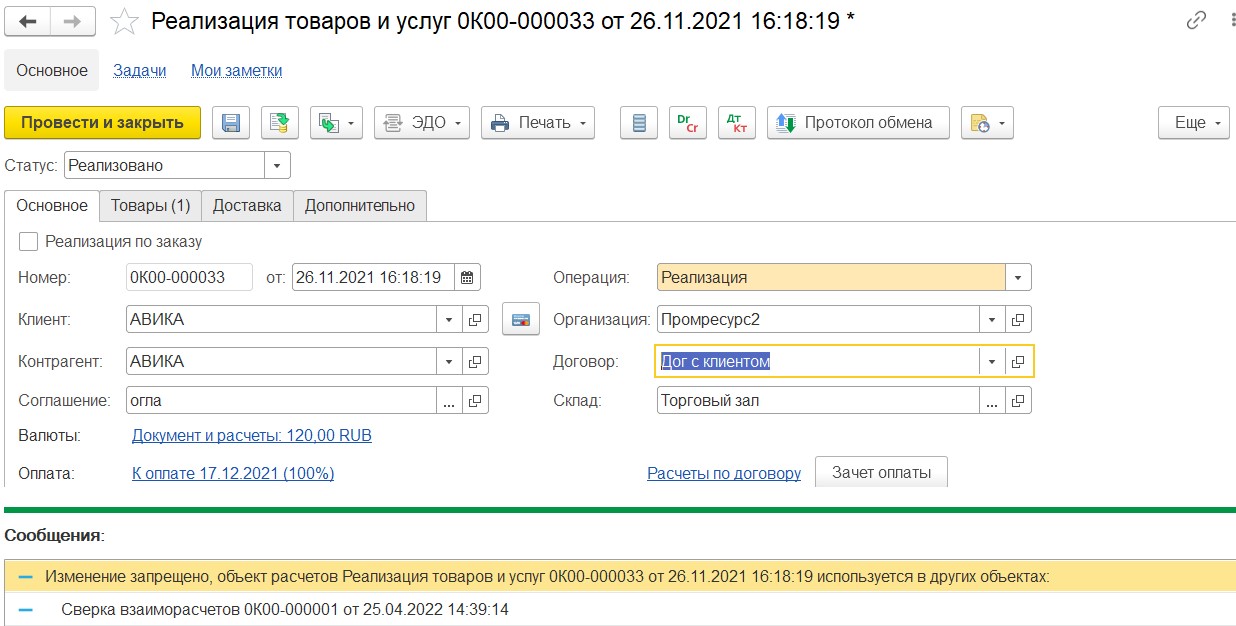Show Dr/Cr accounting entries icon
The image size is (1236, 626).
(x=688, y=123)
